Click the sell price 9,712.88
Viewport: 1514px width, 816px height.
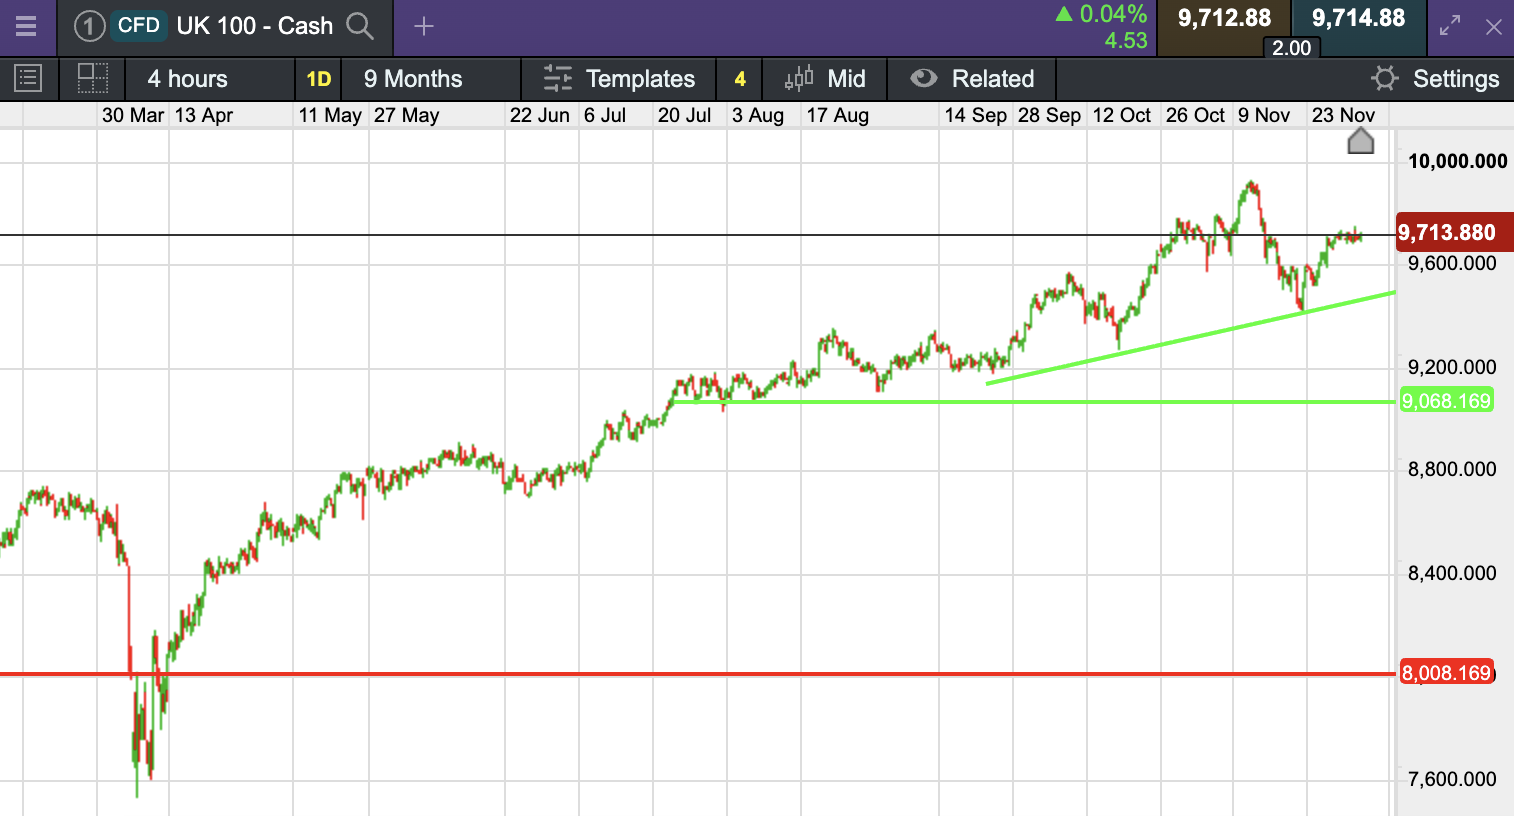(x=1224, y=18)
